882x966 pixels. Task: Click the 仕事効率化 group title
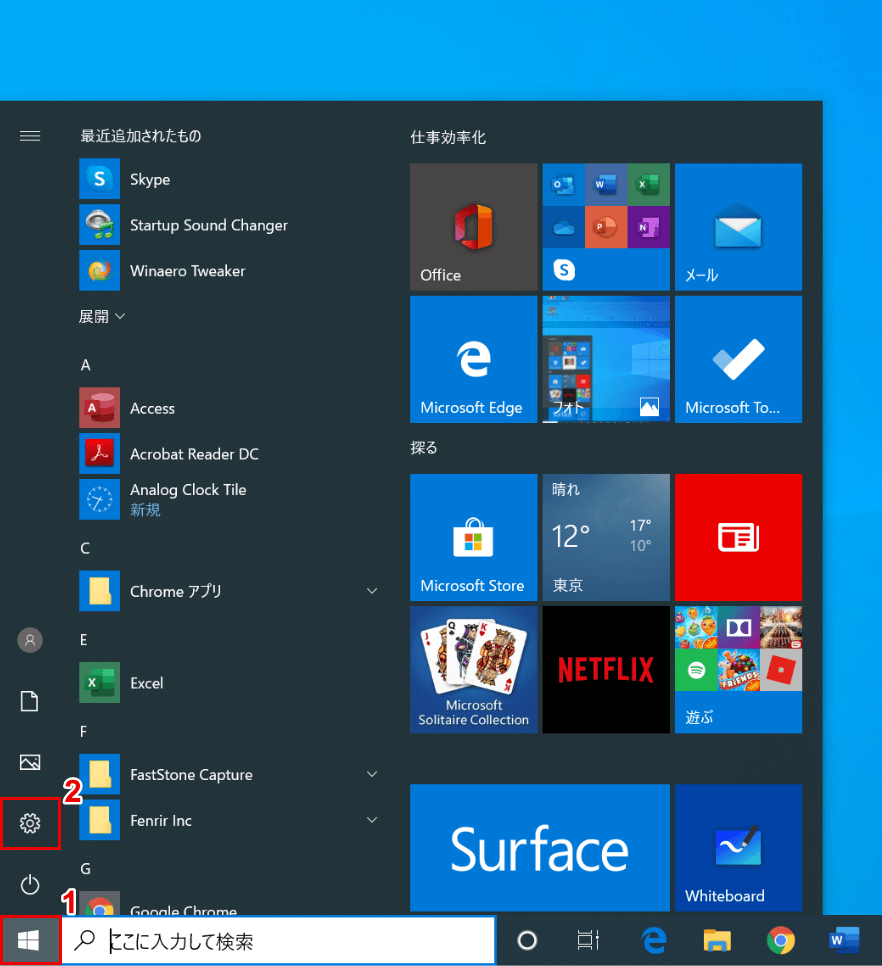click(x=448, y=137)
